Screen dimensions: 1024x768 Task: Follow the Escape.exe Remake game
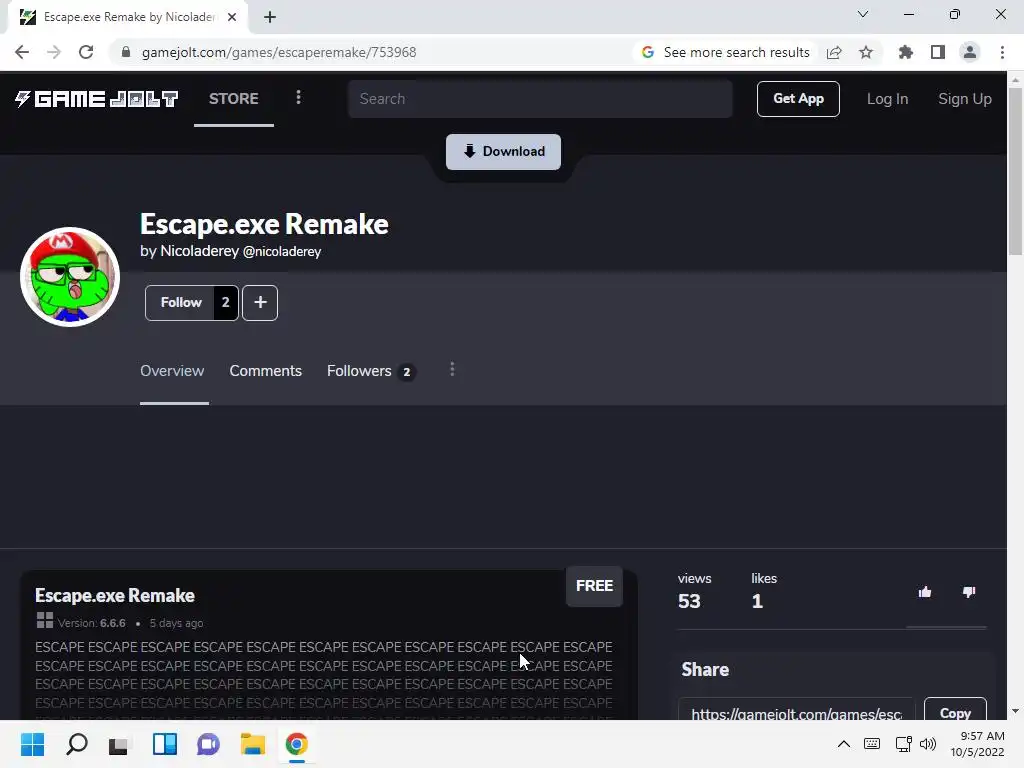click(x=181, y=302)
